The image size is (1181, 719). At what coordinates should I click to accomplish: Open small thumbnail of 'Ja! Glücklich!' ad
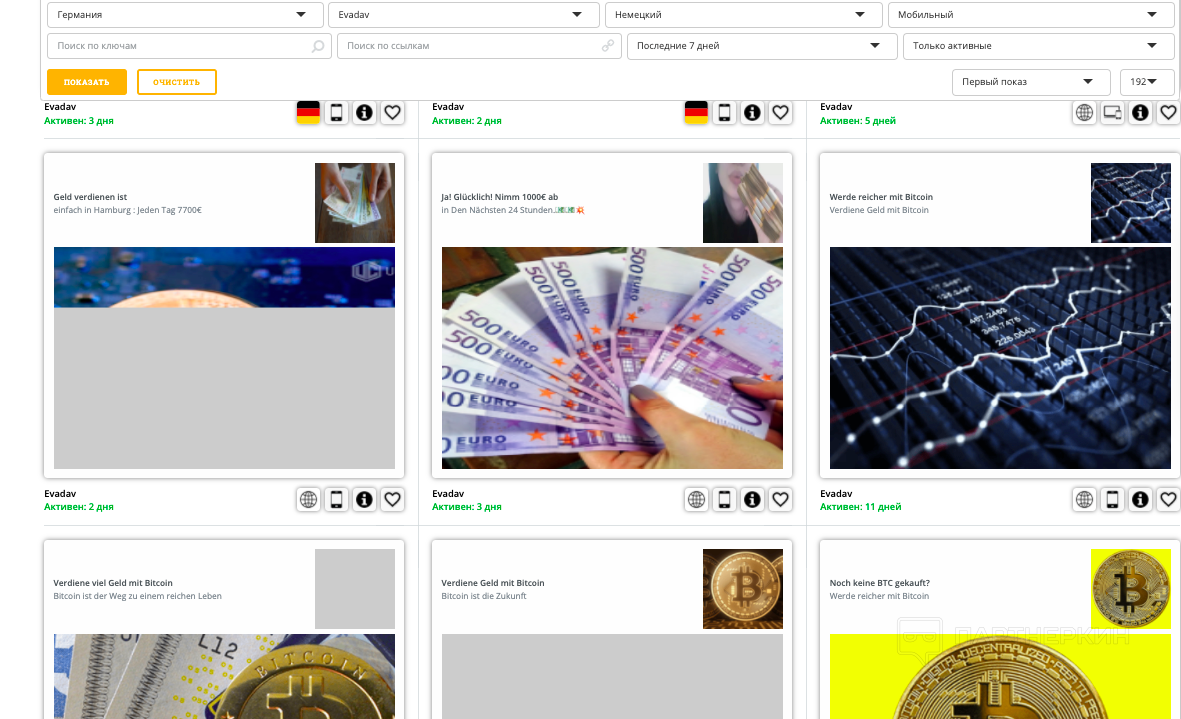point(743,203)
